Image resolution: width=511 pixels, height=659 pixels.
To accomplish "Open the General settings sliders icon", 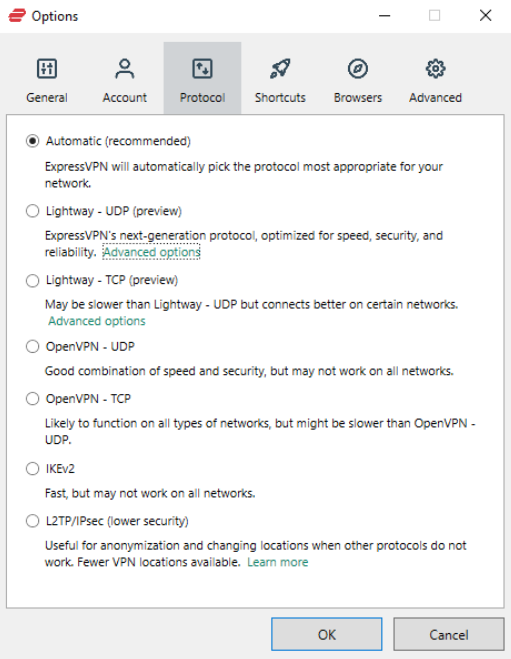I will click(47, 69).
